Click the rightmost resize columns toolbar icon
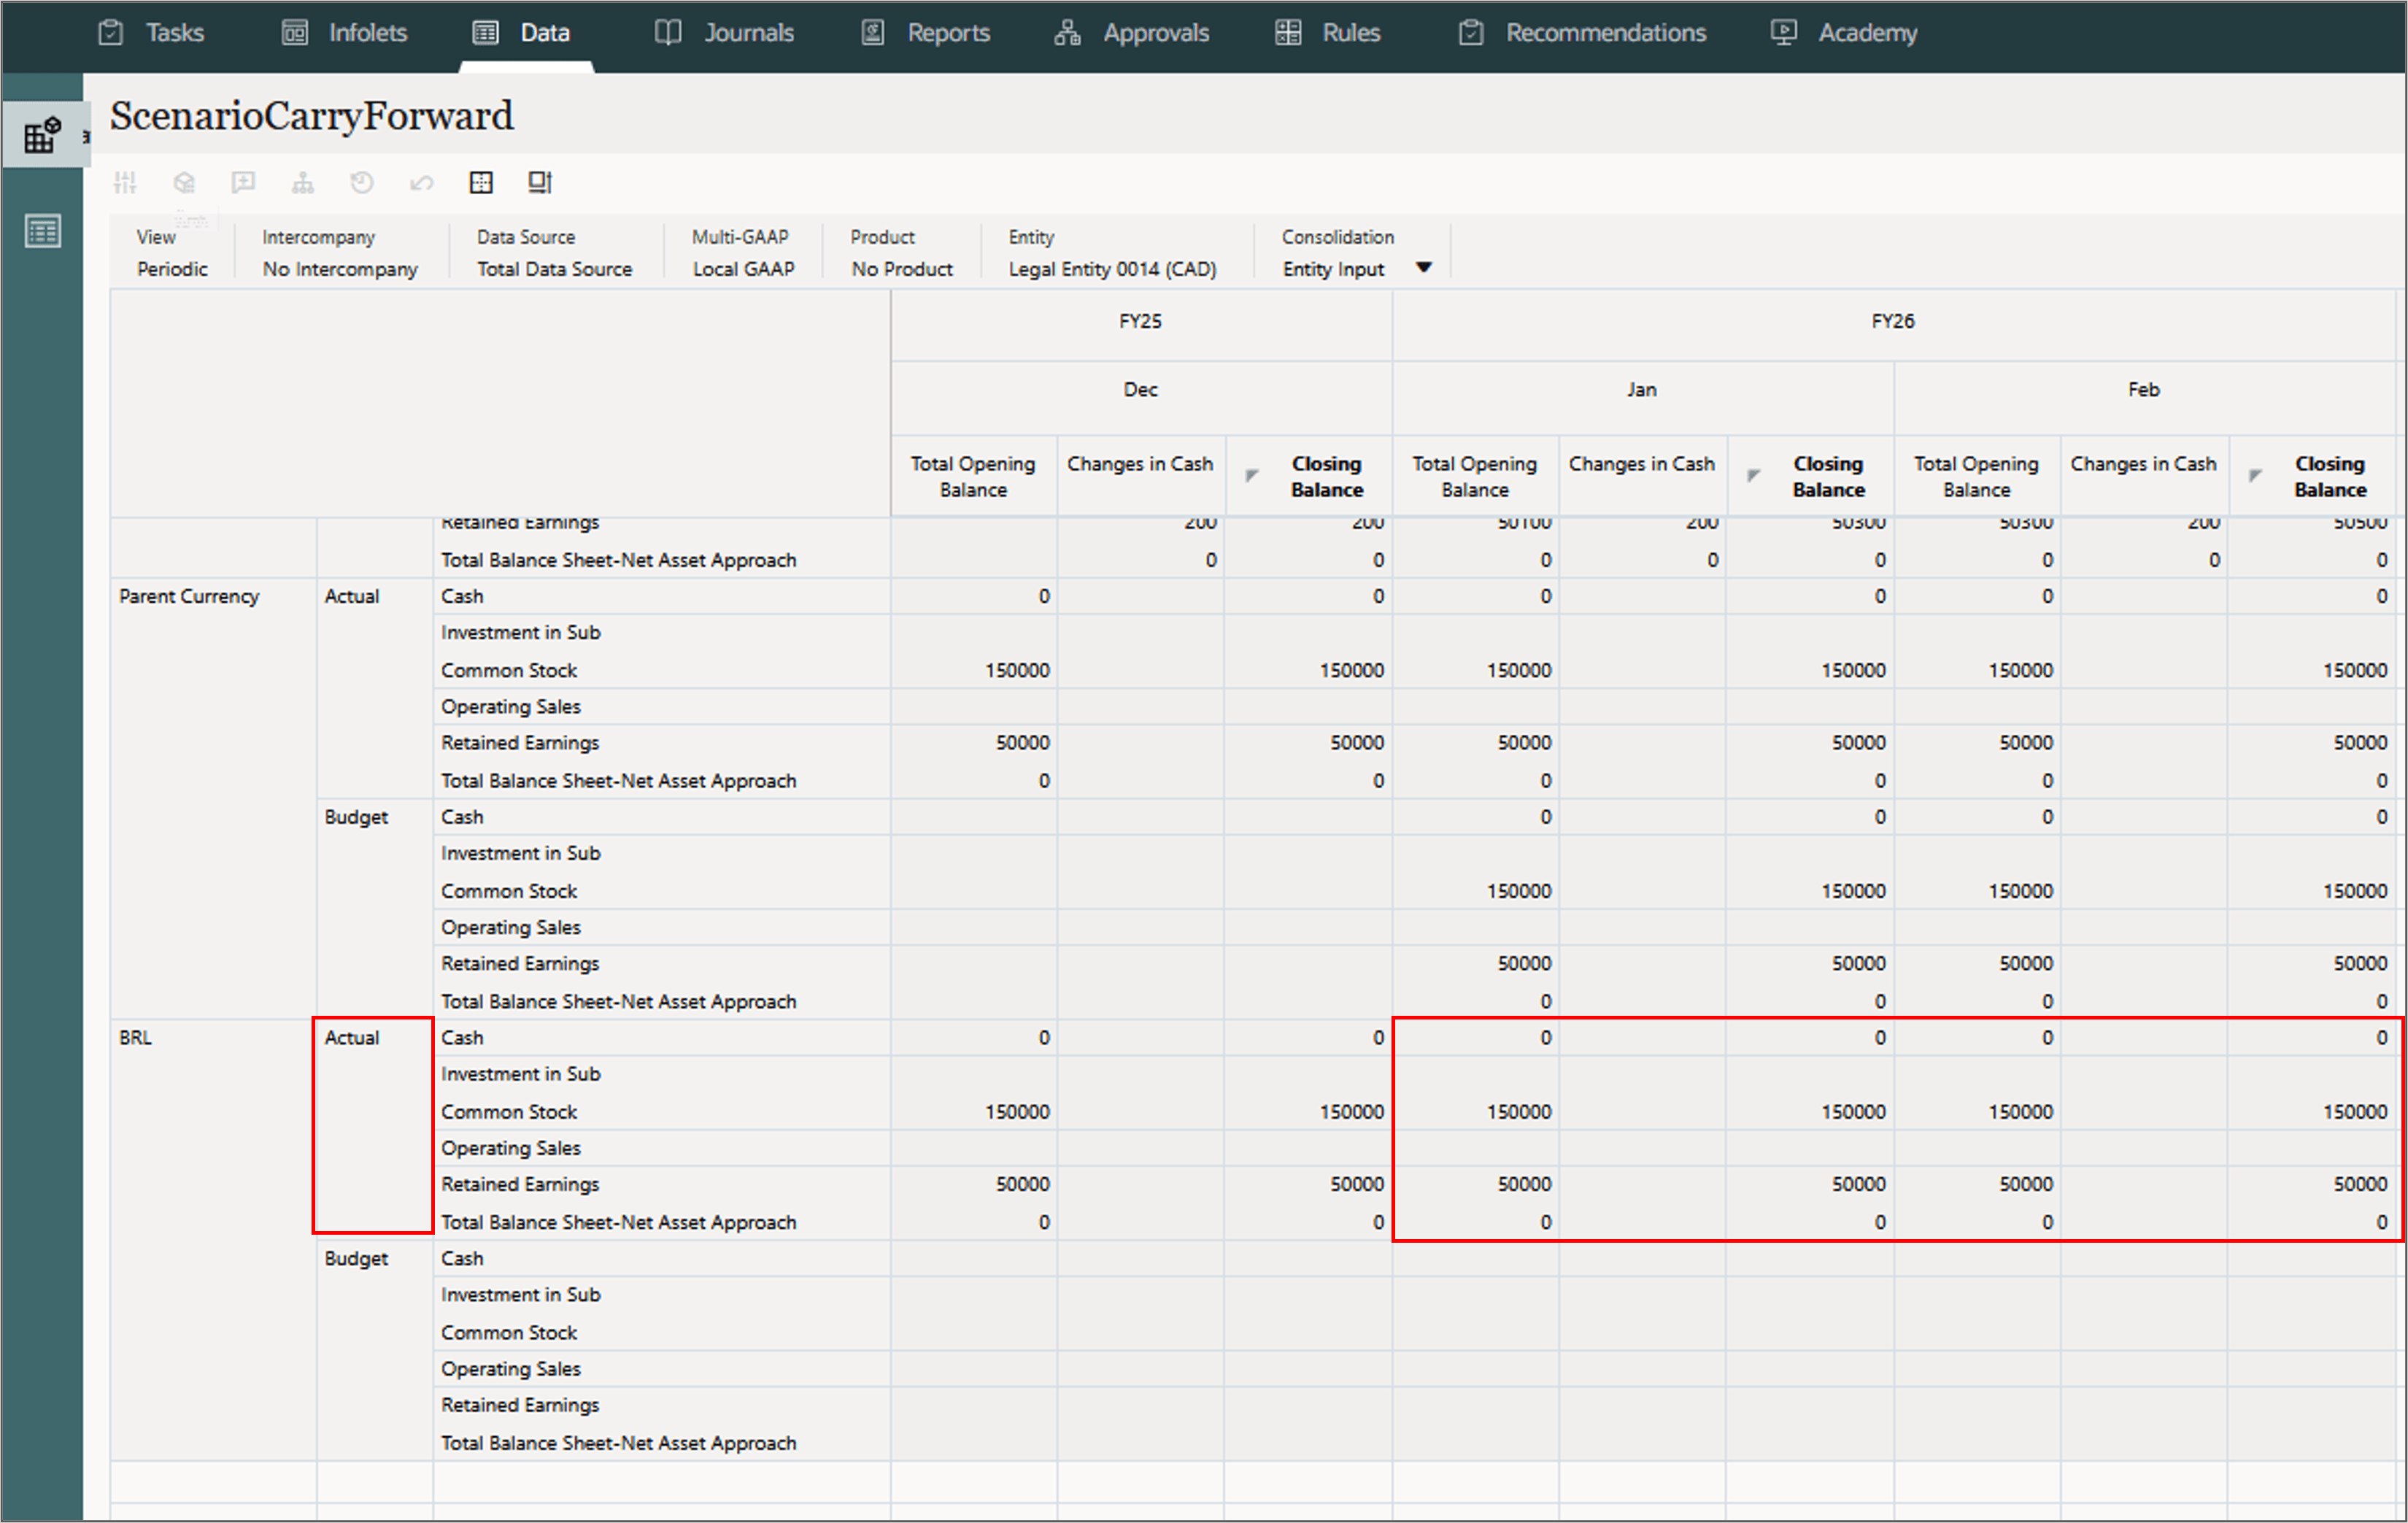This screenshot has width=2408, height=1523. (540, 182)
